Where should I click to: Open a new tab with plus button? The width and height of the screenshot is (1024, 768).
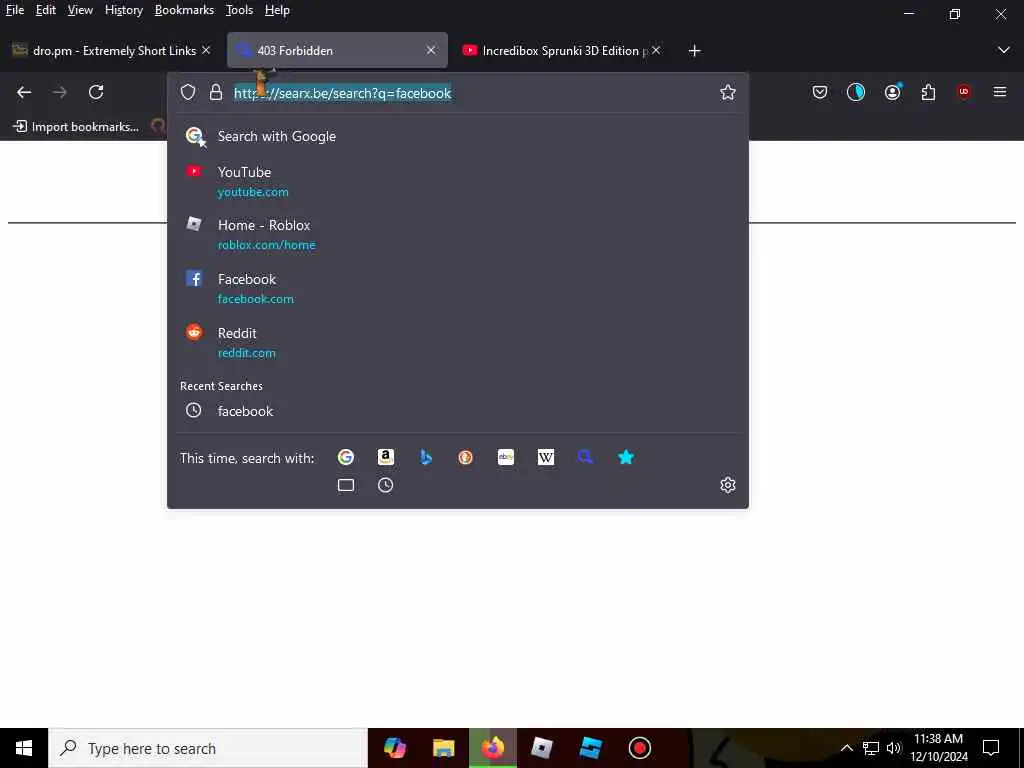(x=694, y=50)
